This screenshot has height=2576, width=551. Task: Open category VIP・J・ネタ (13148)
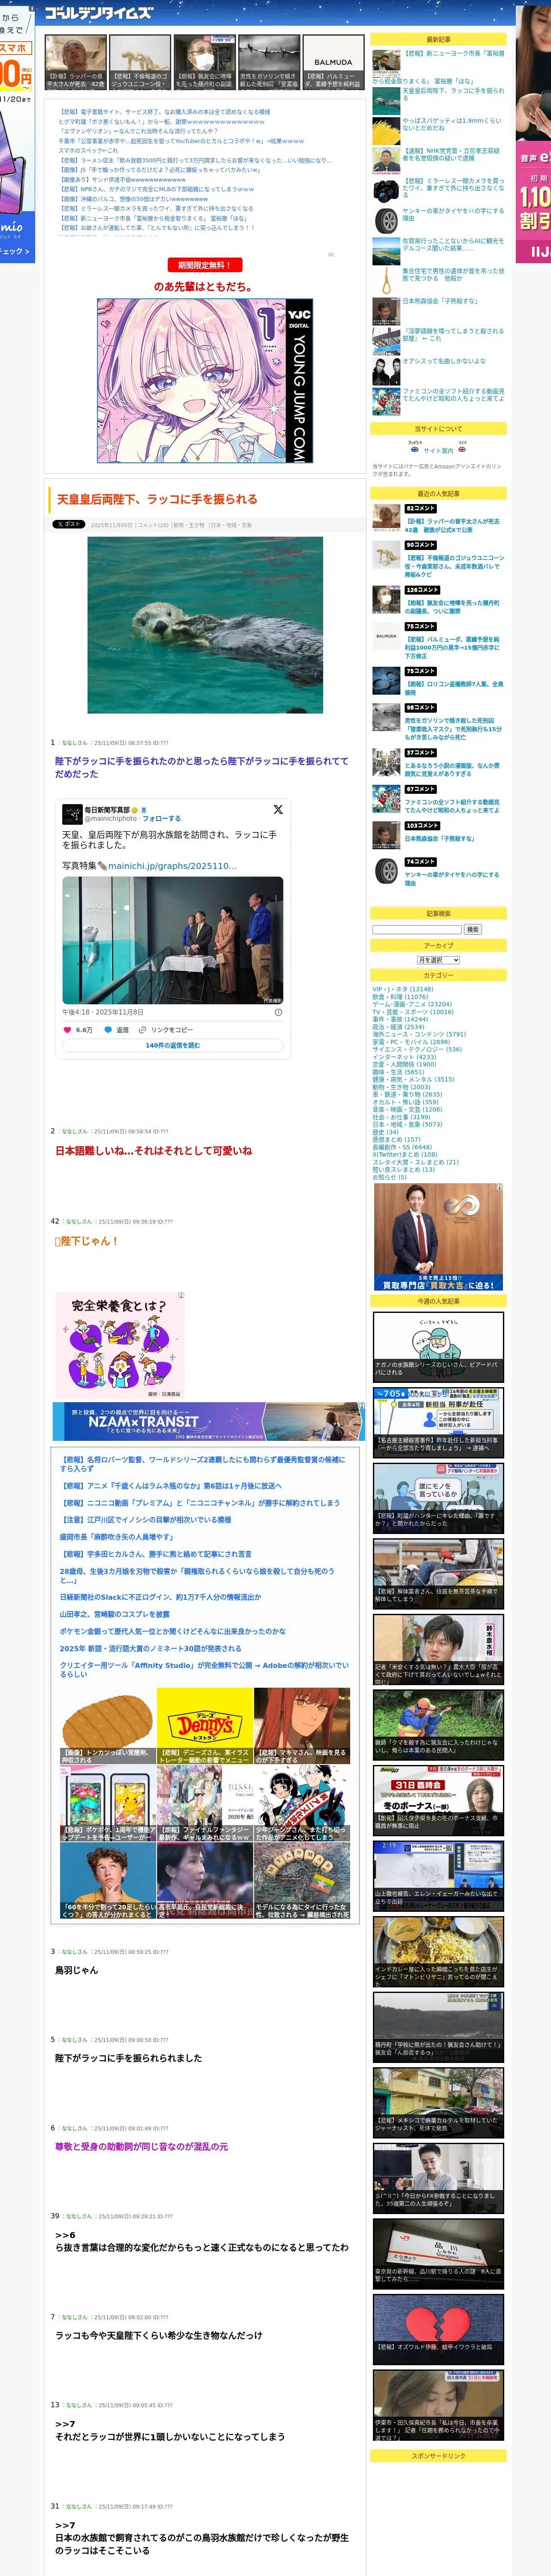pos(403,989)
